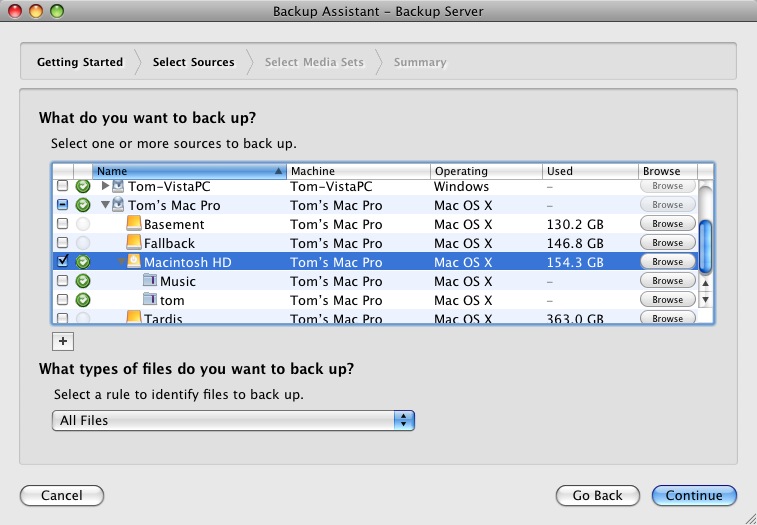
Task: Click the 154.3 GB used value
Action: (x=575, y=262)
